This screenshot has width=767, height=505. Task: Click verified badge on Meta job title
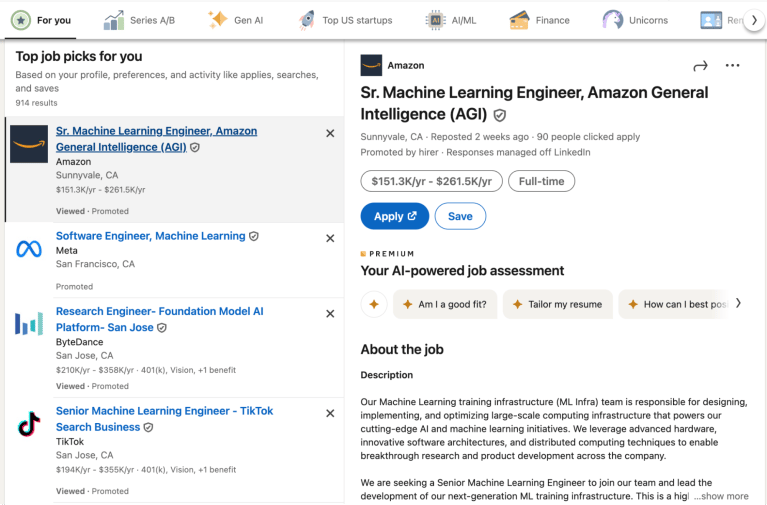click(254, 236)
